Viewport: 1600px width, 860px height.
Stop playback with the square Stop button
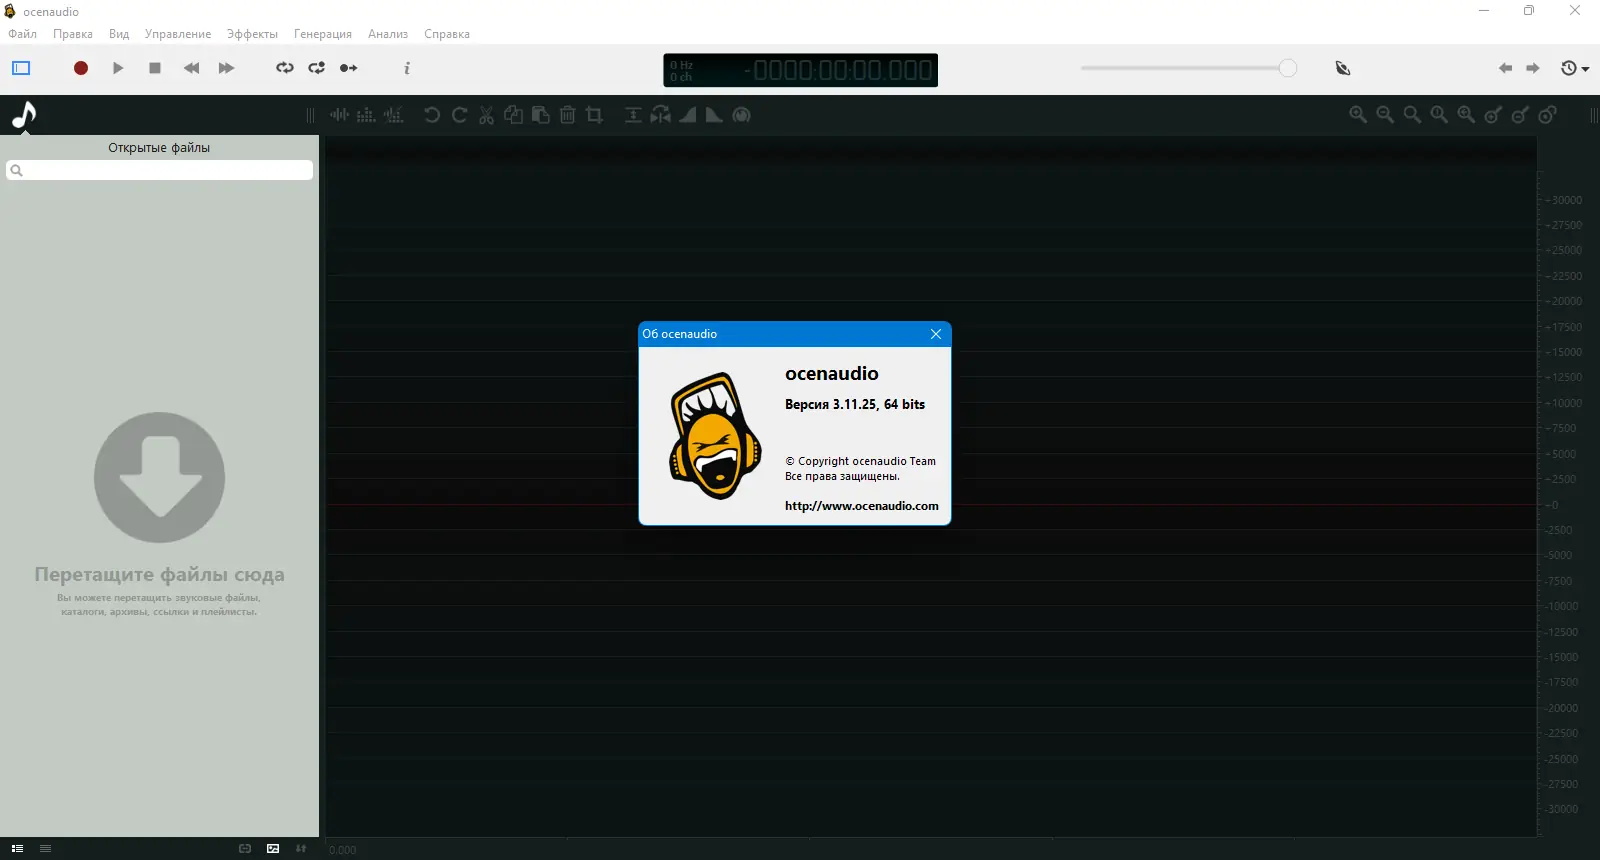point(155,68)
